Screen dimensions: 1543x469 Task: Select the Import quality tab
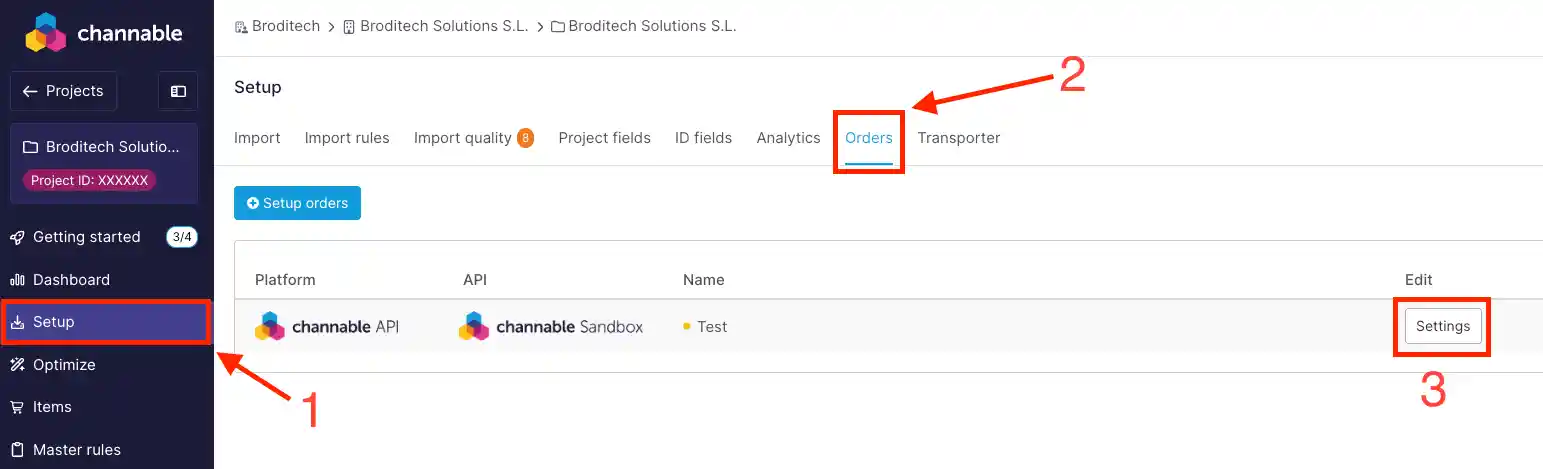click(463, 138)
